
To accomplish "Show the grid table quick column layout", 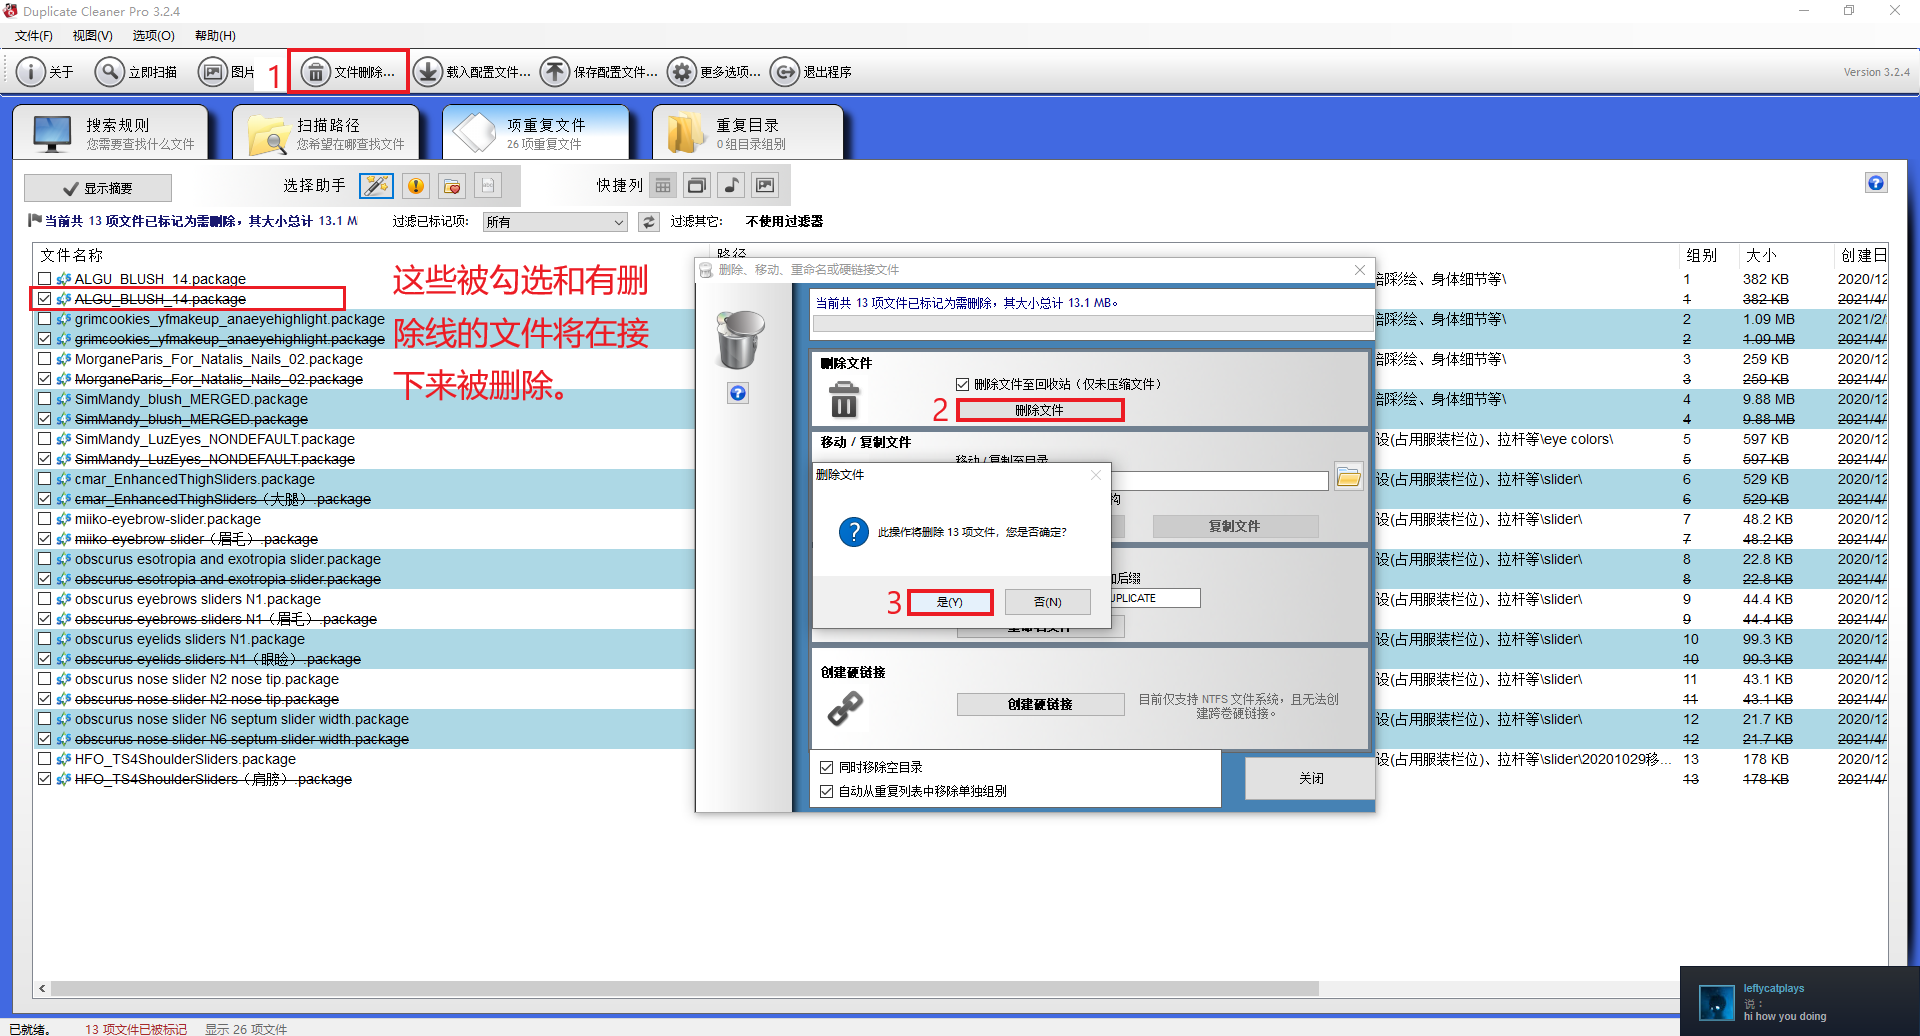I will [663, 185].
